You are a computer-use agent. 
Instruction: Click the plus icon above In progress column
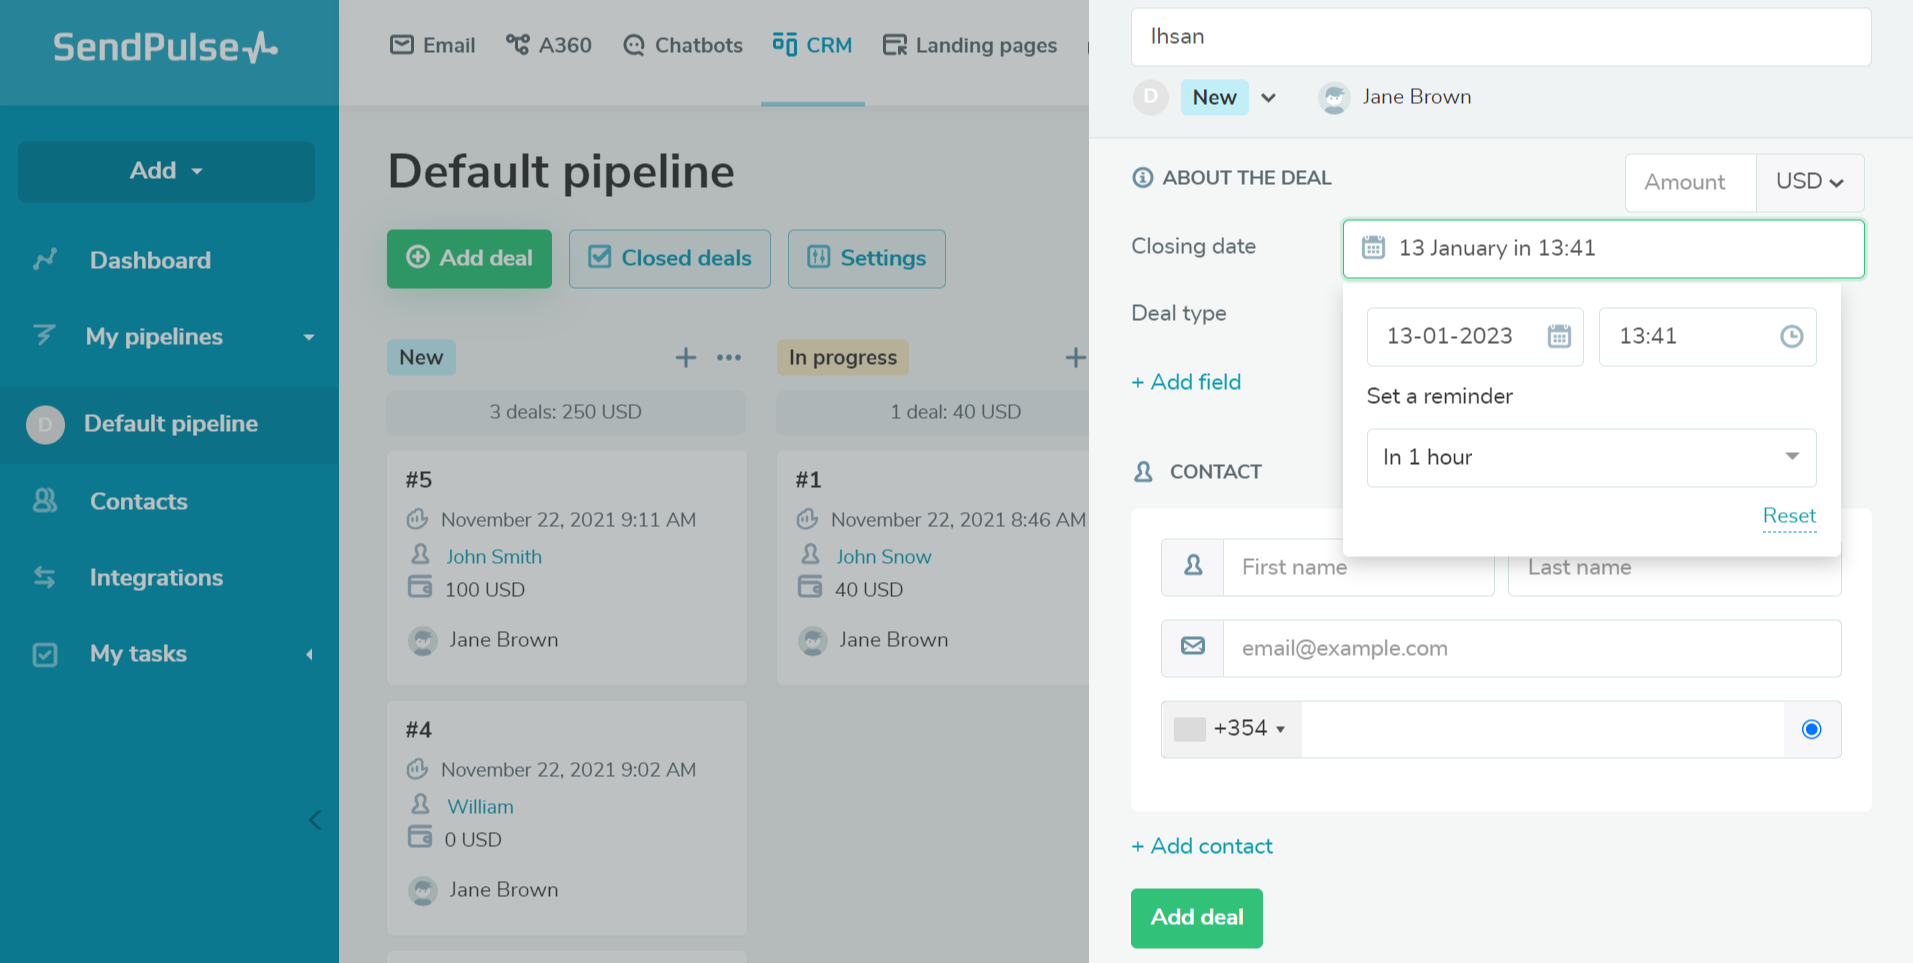[x=1076, y=357]
